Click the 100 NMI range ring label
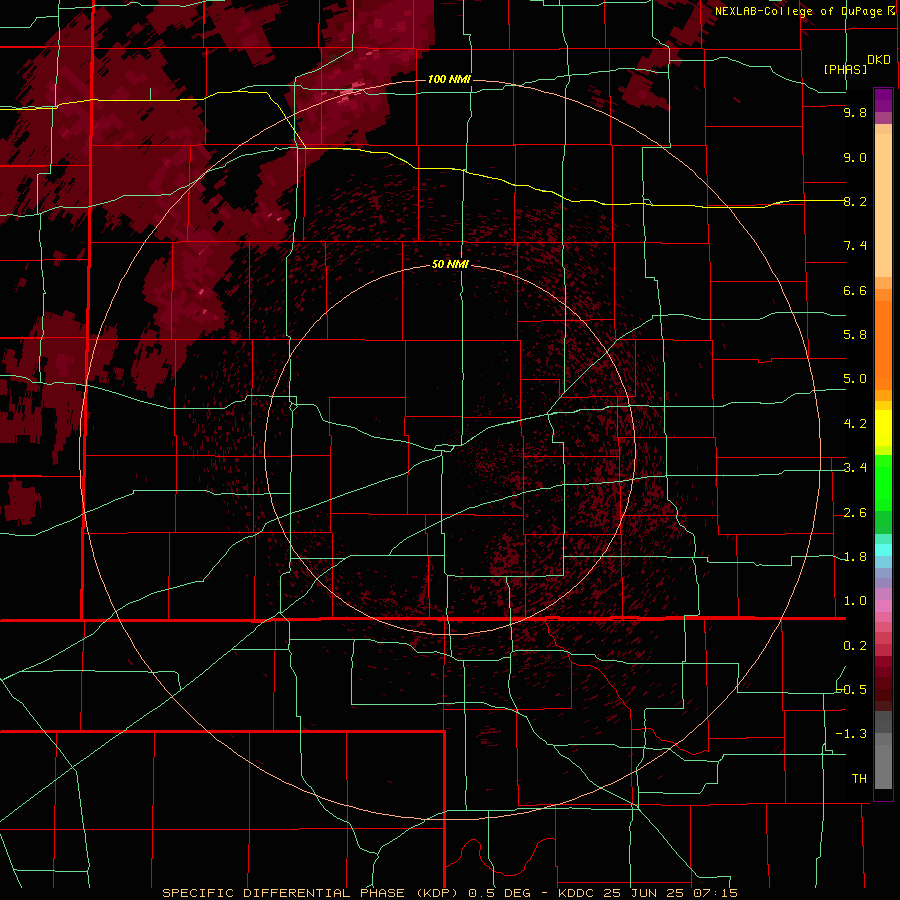Screen dimensions: 900x900 click(x=449, y=79)
